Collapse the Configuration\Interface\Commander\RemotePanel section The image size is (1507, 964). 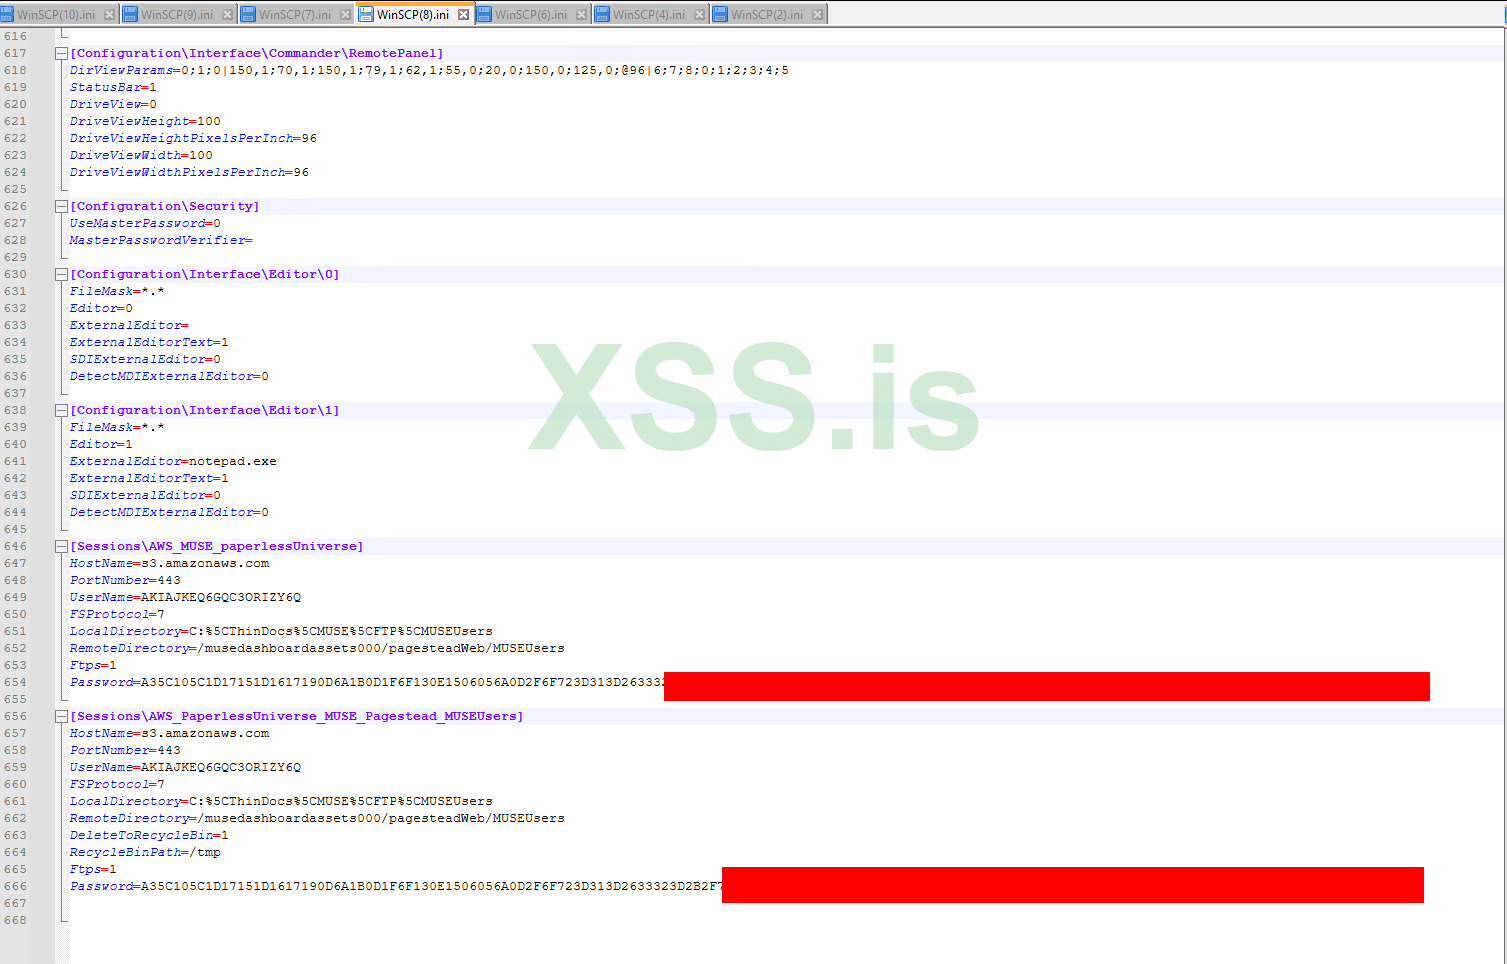coord(60,53)
